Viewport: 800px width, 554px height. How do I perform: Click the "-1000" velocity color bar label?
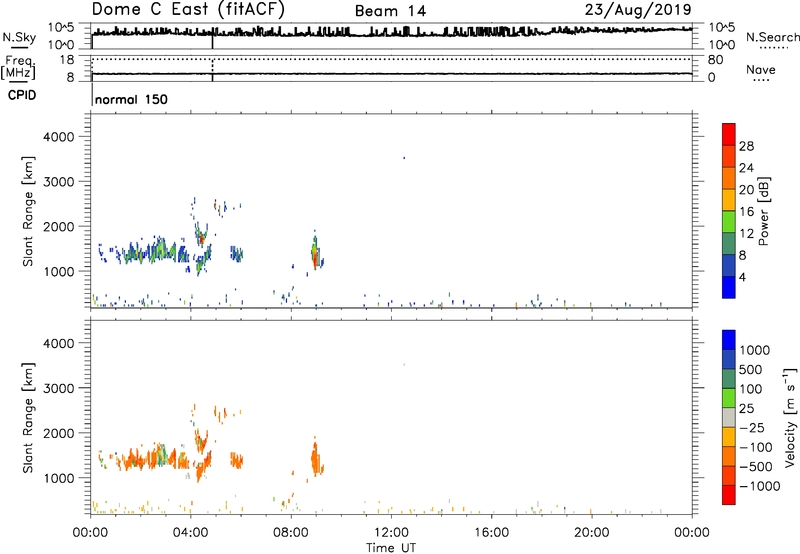(x=759, y=486)
